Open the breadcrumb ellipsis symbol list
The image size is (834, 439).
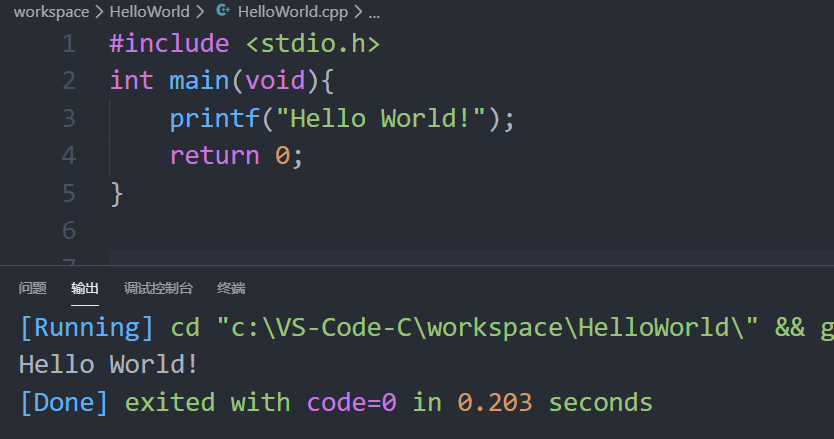(x=374, y=14)
